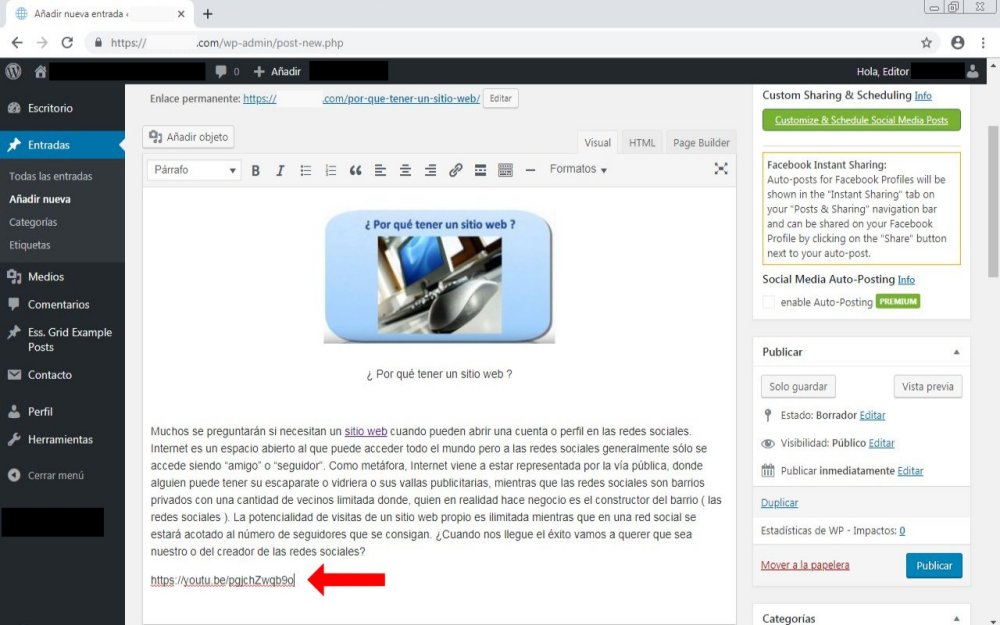Collapse the sidebar with Cerrar menú
The width and height of the screenshot is (1000, 625).
55,476
